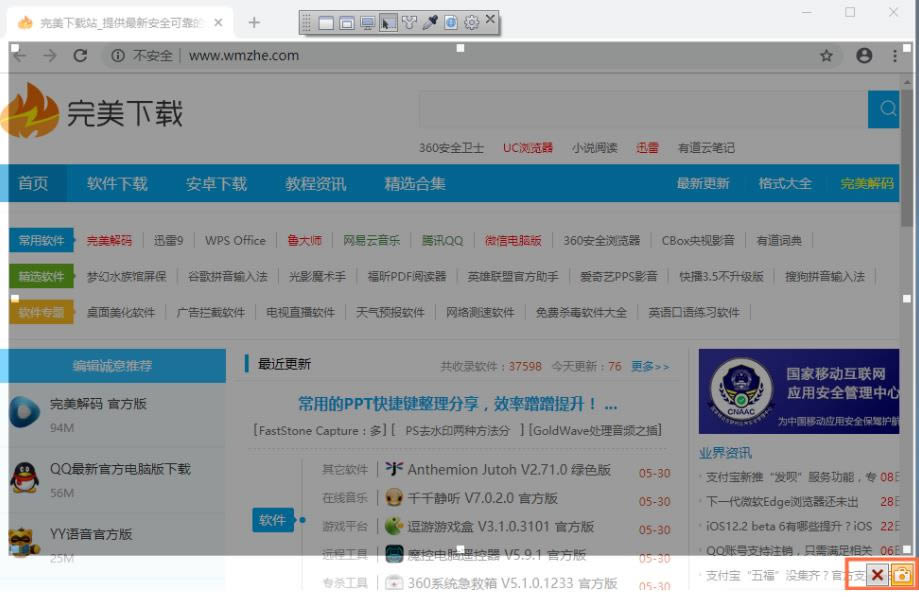Open the 教程资讯 nav tab
This screenshot has width=919, height=597.
pos(315,183)
